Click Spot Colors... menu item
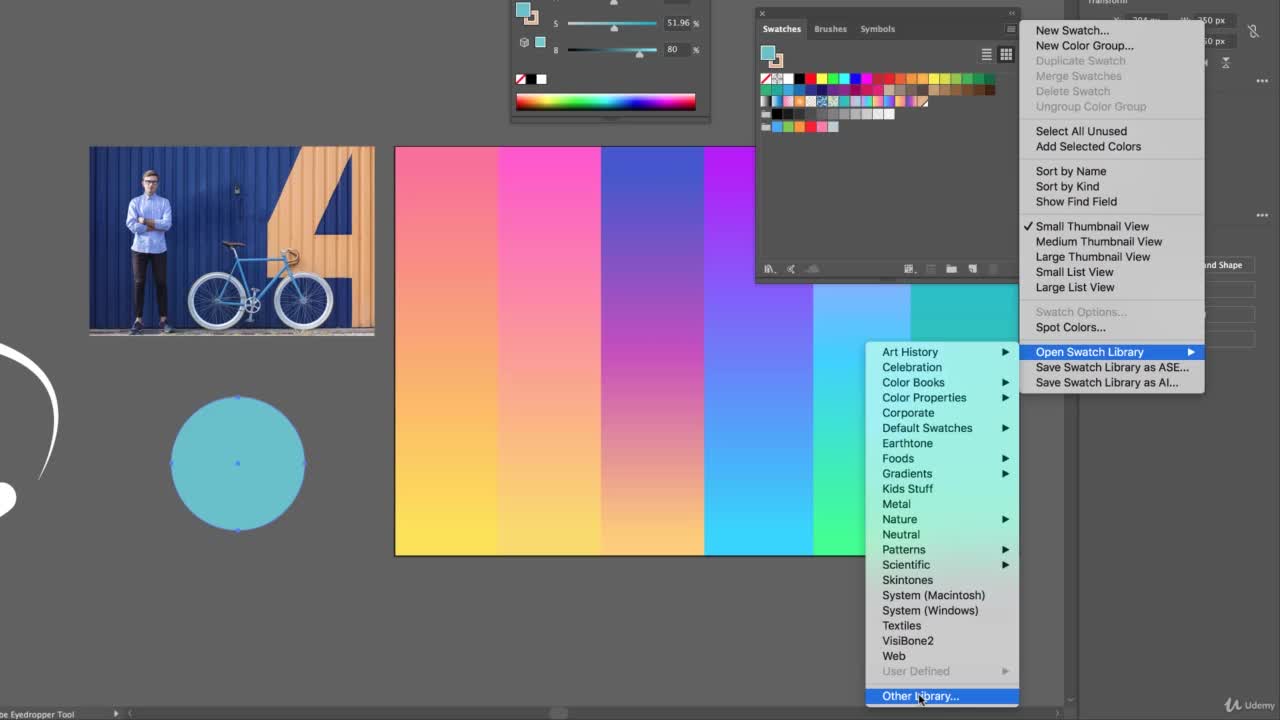 click(x=1070, y=327)
